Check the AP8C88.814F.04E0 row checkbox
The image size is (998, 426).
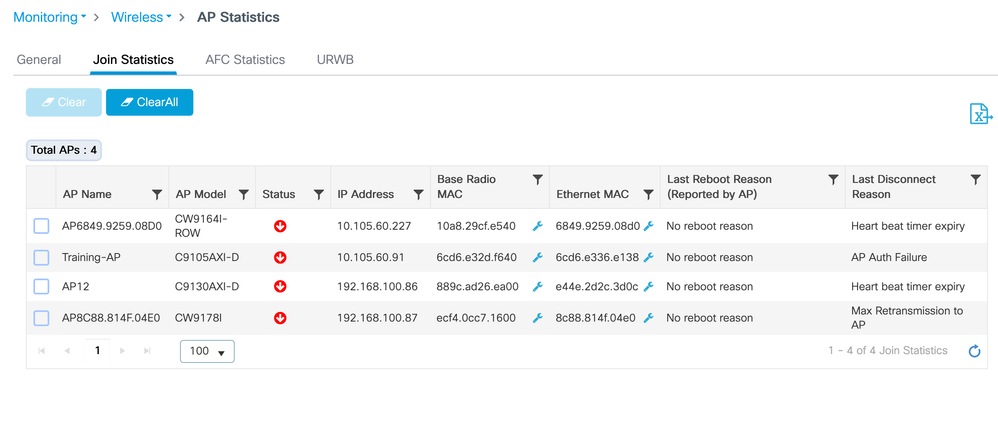[41, 318]
